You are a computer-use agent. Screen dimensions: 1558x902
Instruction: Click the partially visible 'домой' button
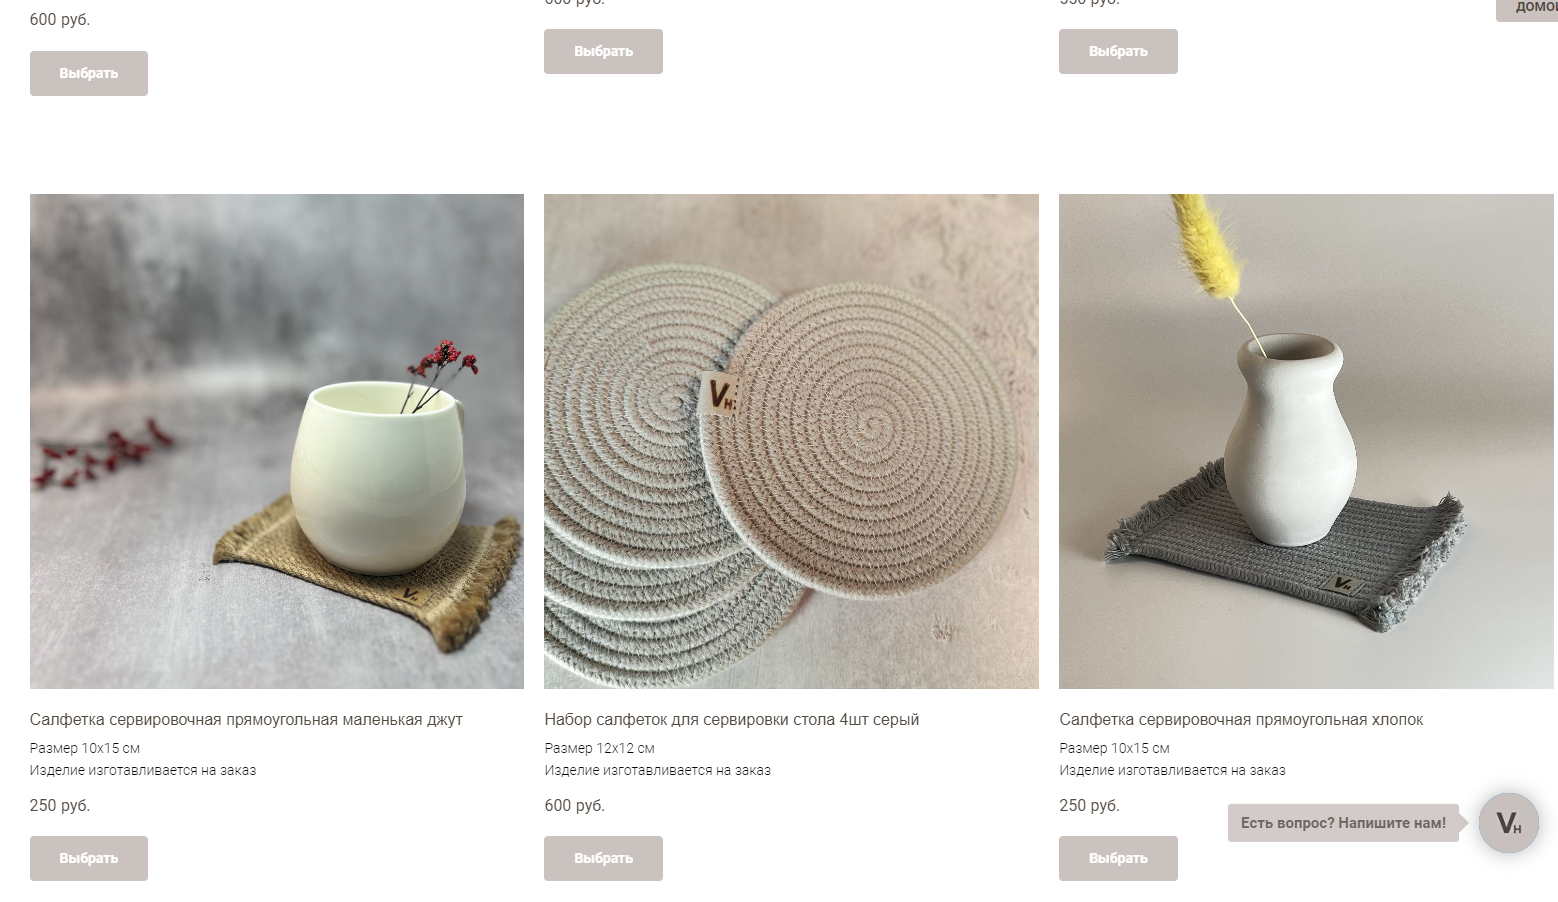coord(1527,8)
